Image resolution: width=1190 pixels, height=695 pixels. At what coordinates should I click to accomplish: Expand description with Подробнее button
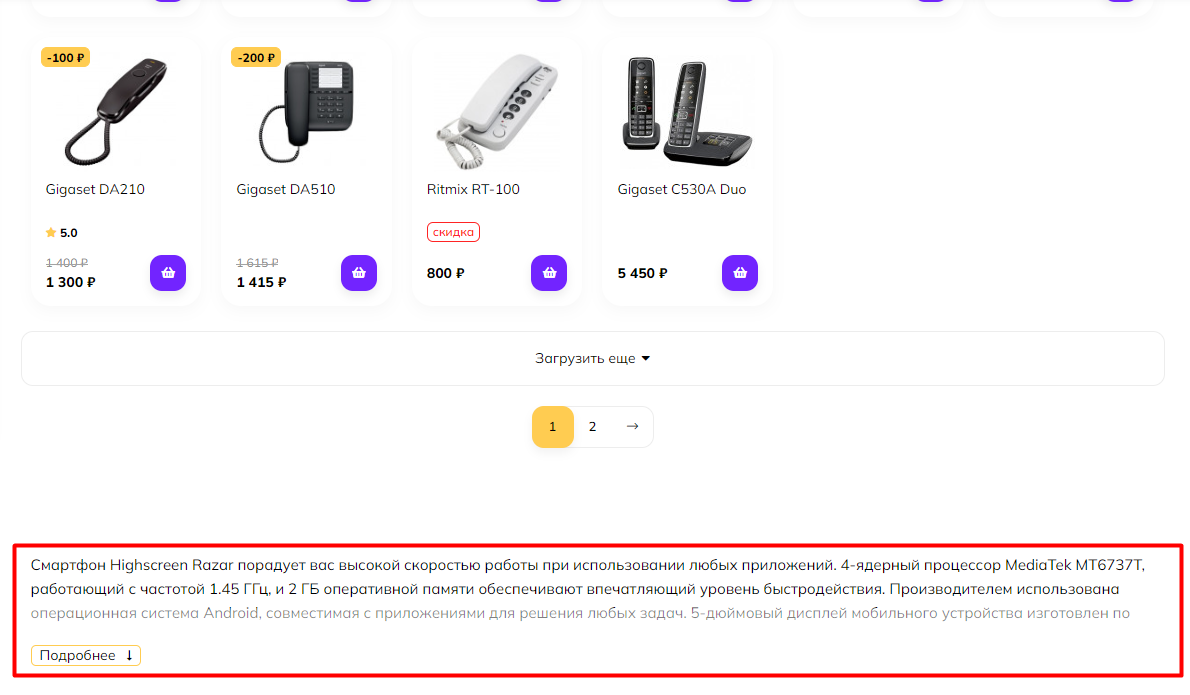(x=86, y=656)
